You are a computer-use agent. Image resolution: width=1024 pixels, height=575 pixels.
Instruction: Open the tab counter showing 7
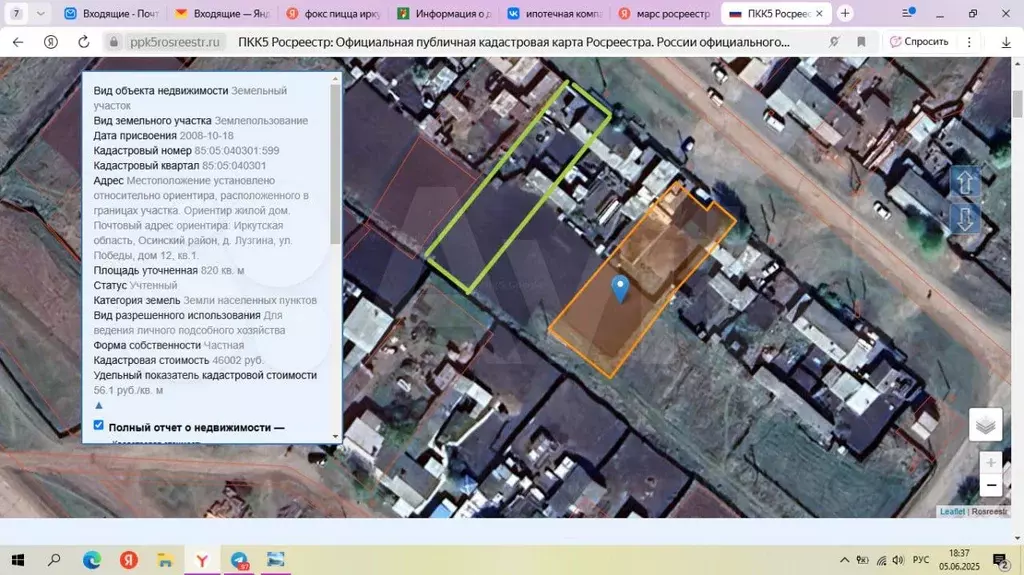tap(16, 13)
